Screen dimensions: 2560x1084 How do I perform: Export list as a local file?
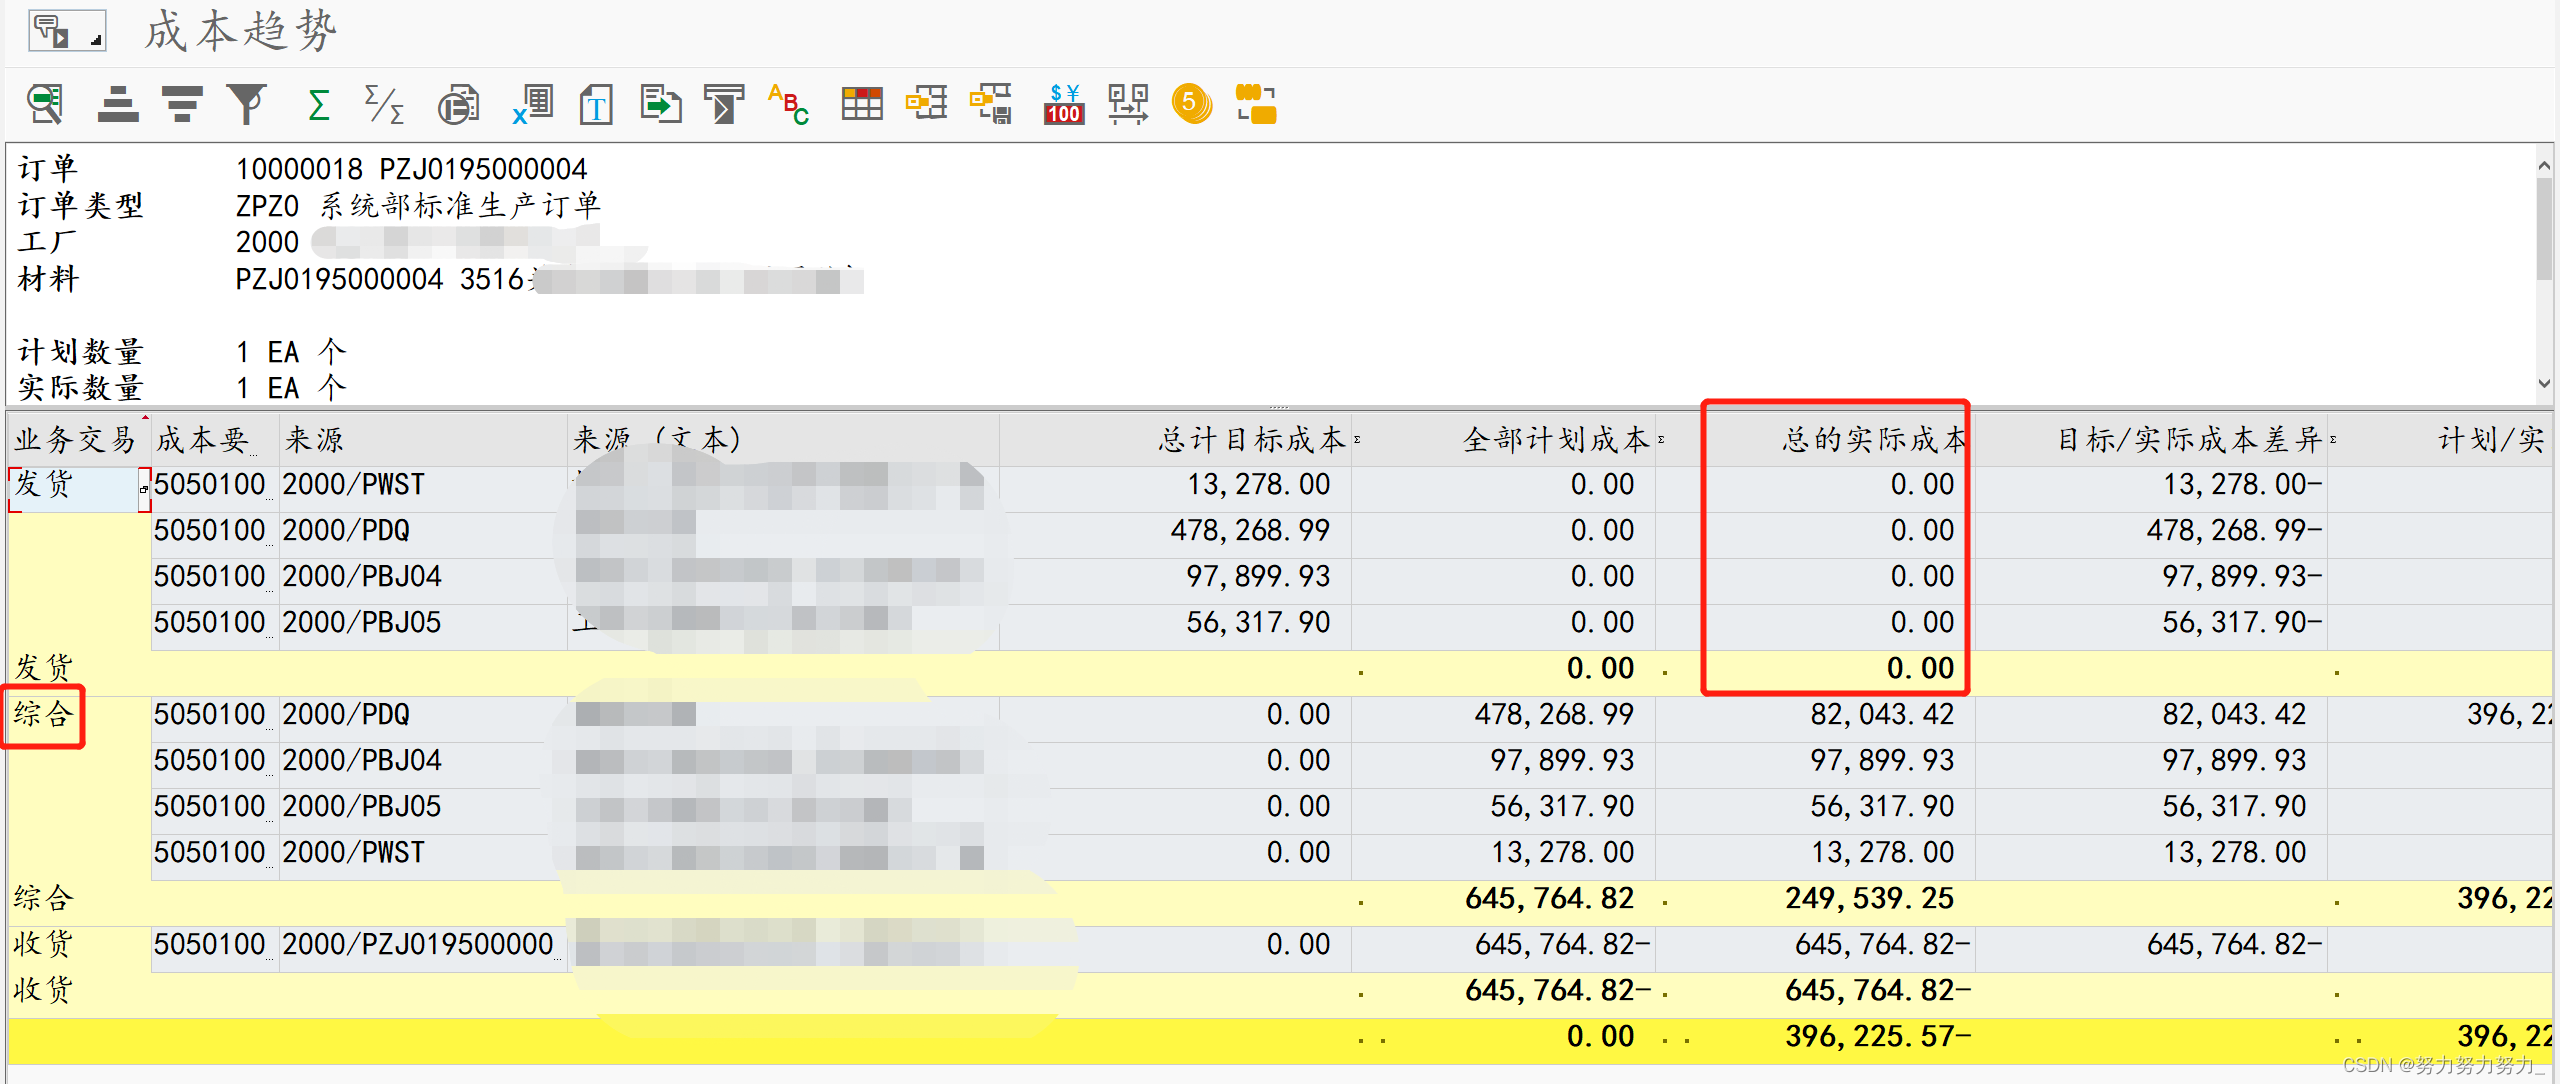click(660, 104)
